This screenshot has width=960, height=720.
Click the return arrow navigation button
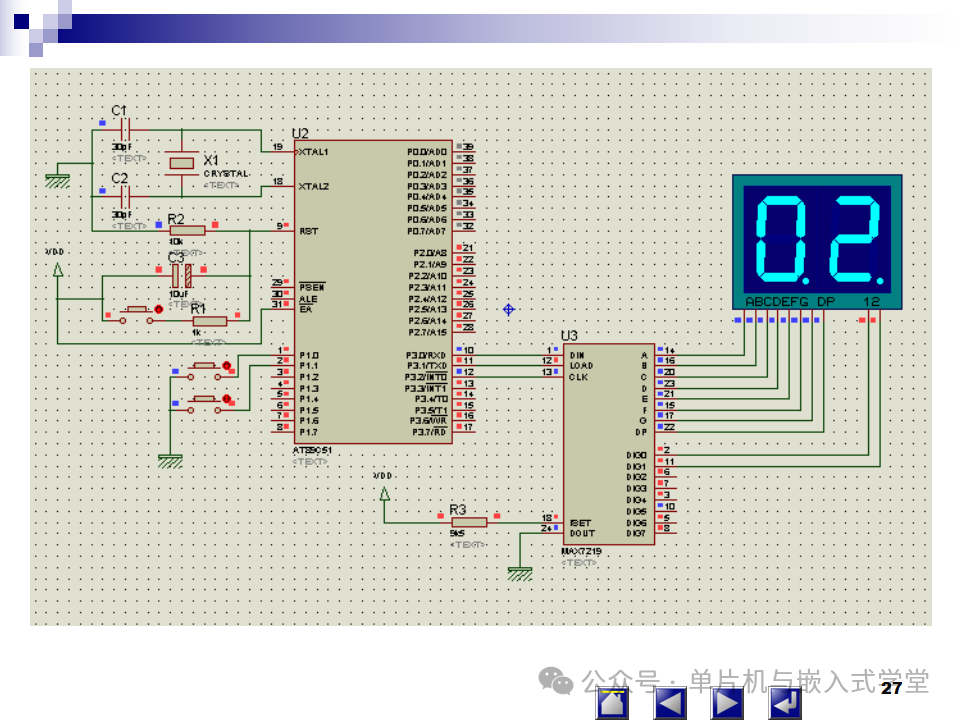click(785, 703)
